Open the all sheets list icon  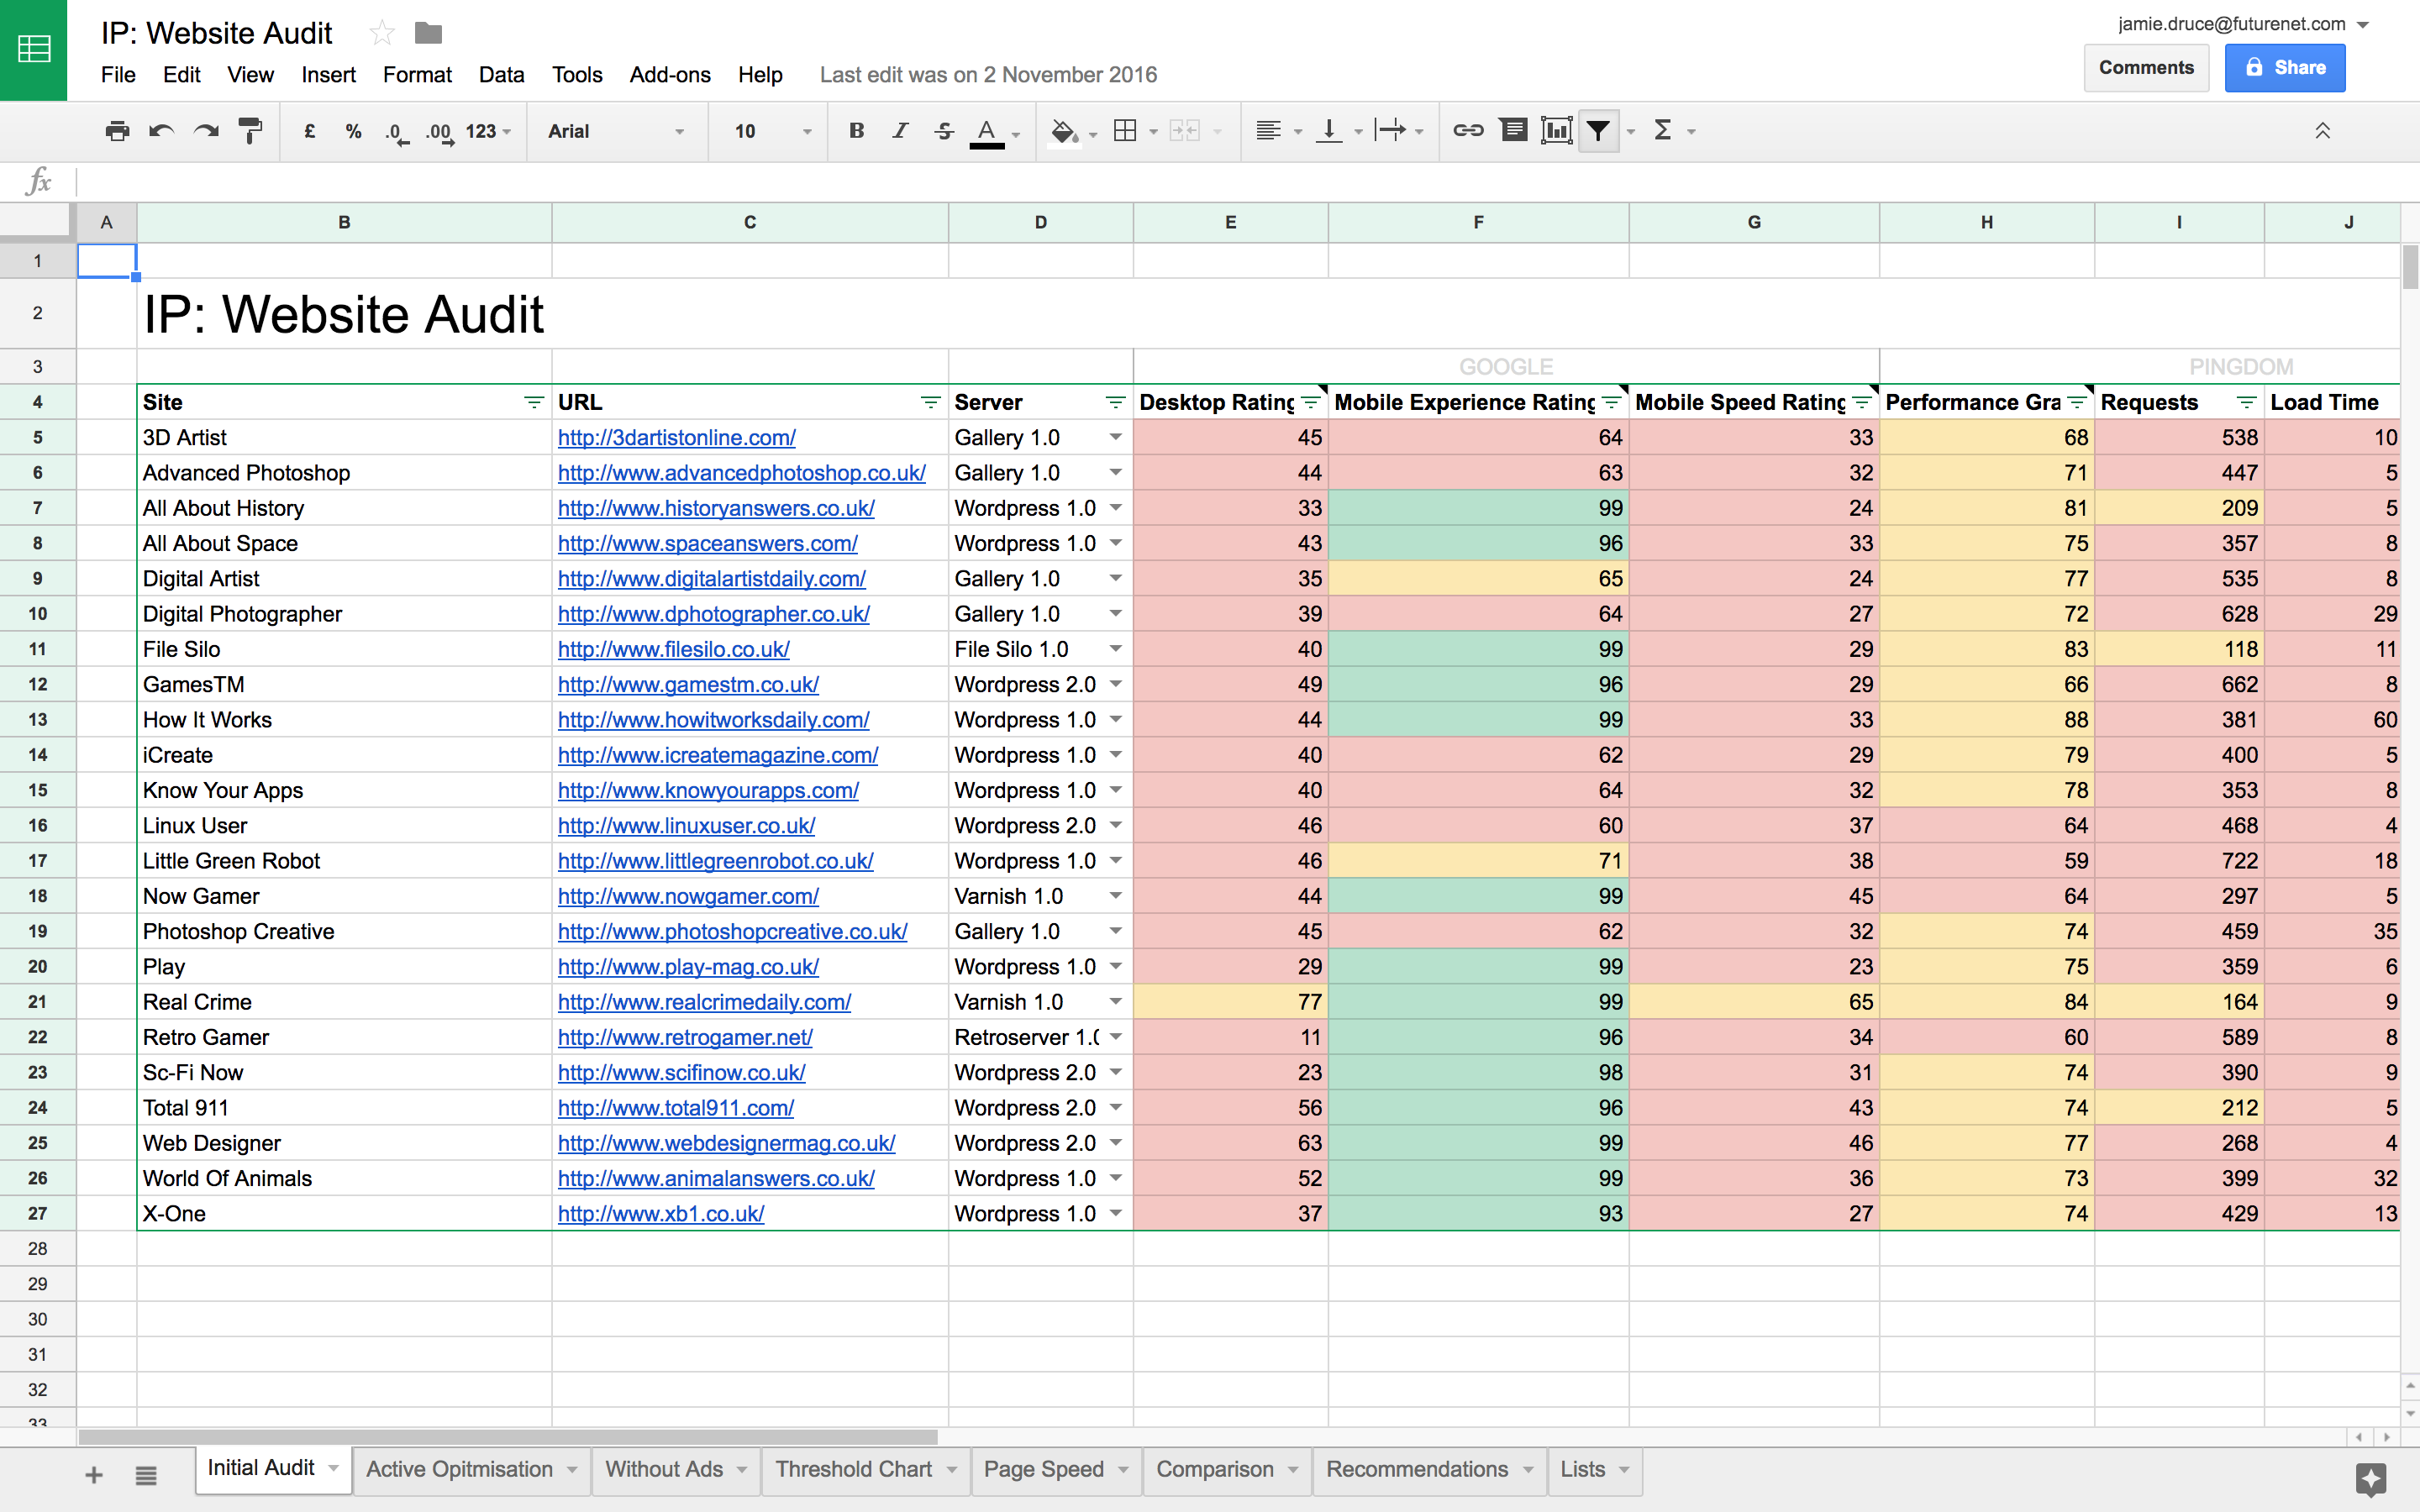click(x=146, y=1474)
